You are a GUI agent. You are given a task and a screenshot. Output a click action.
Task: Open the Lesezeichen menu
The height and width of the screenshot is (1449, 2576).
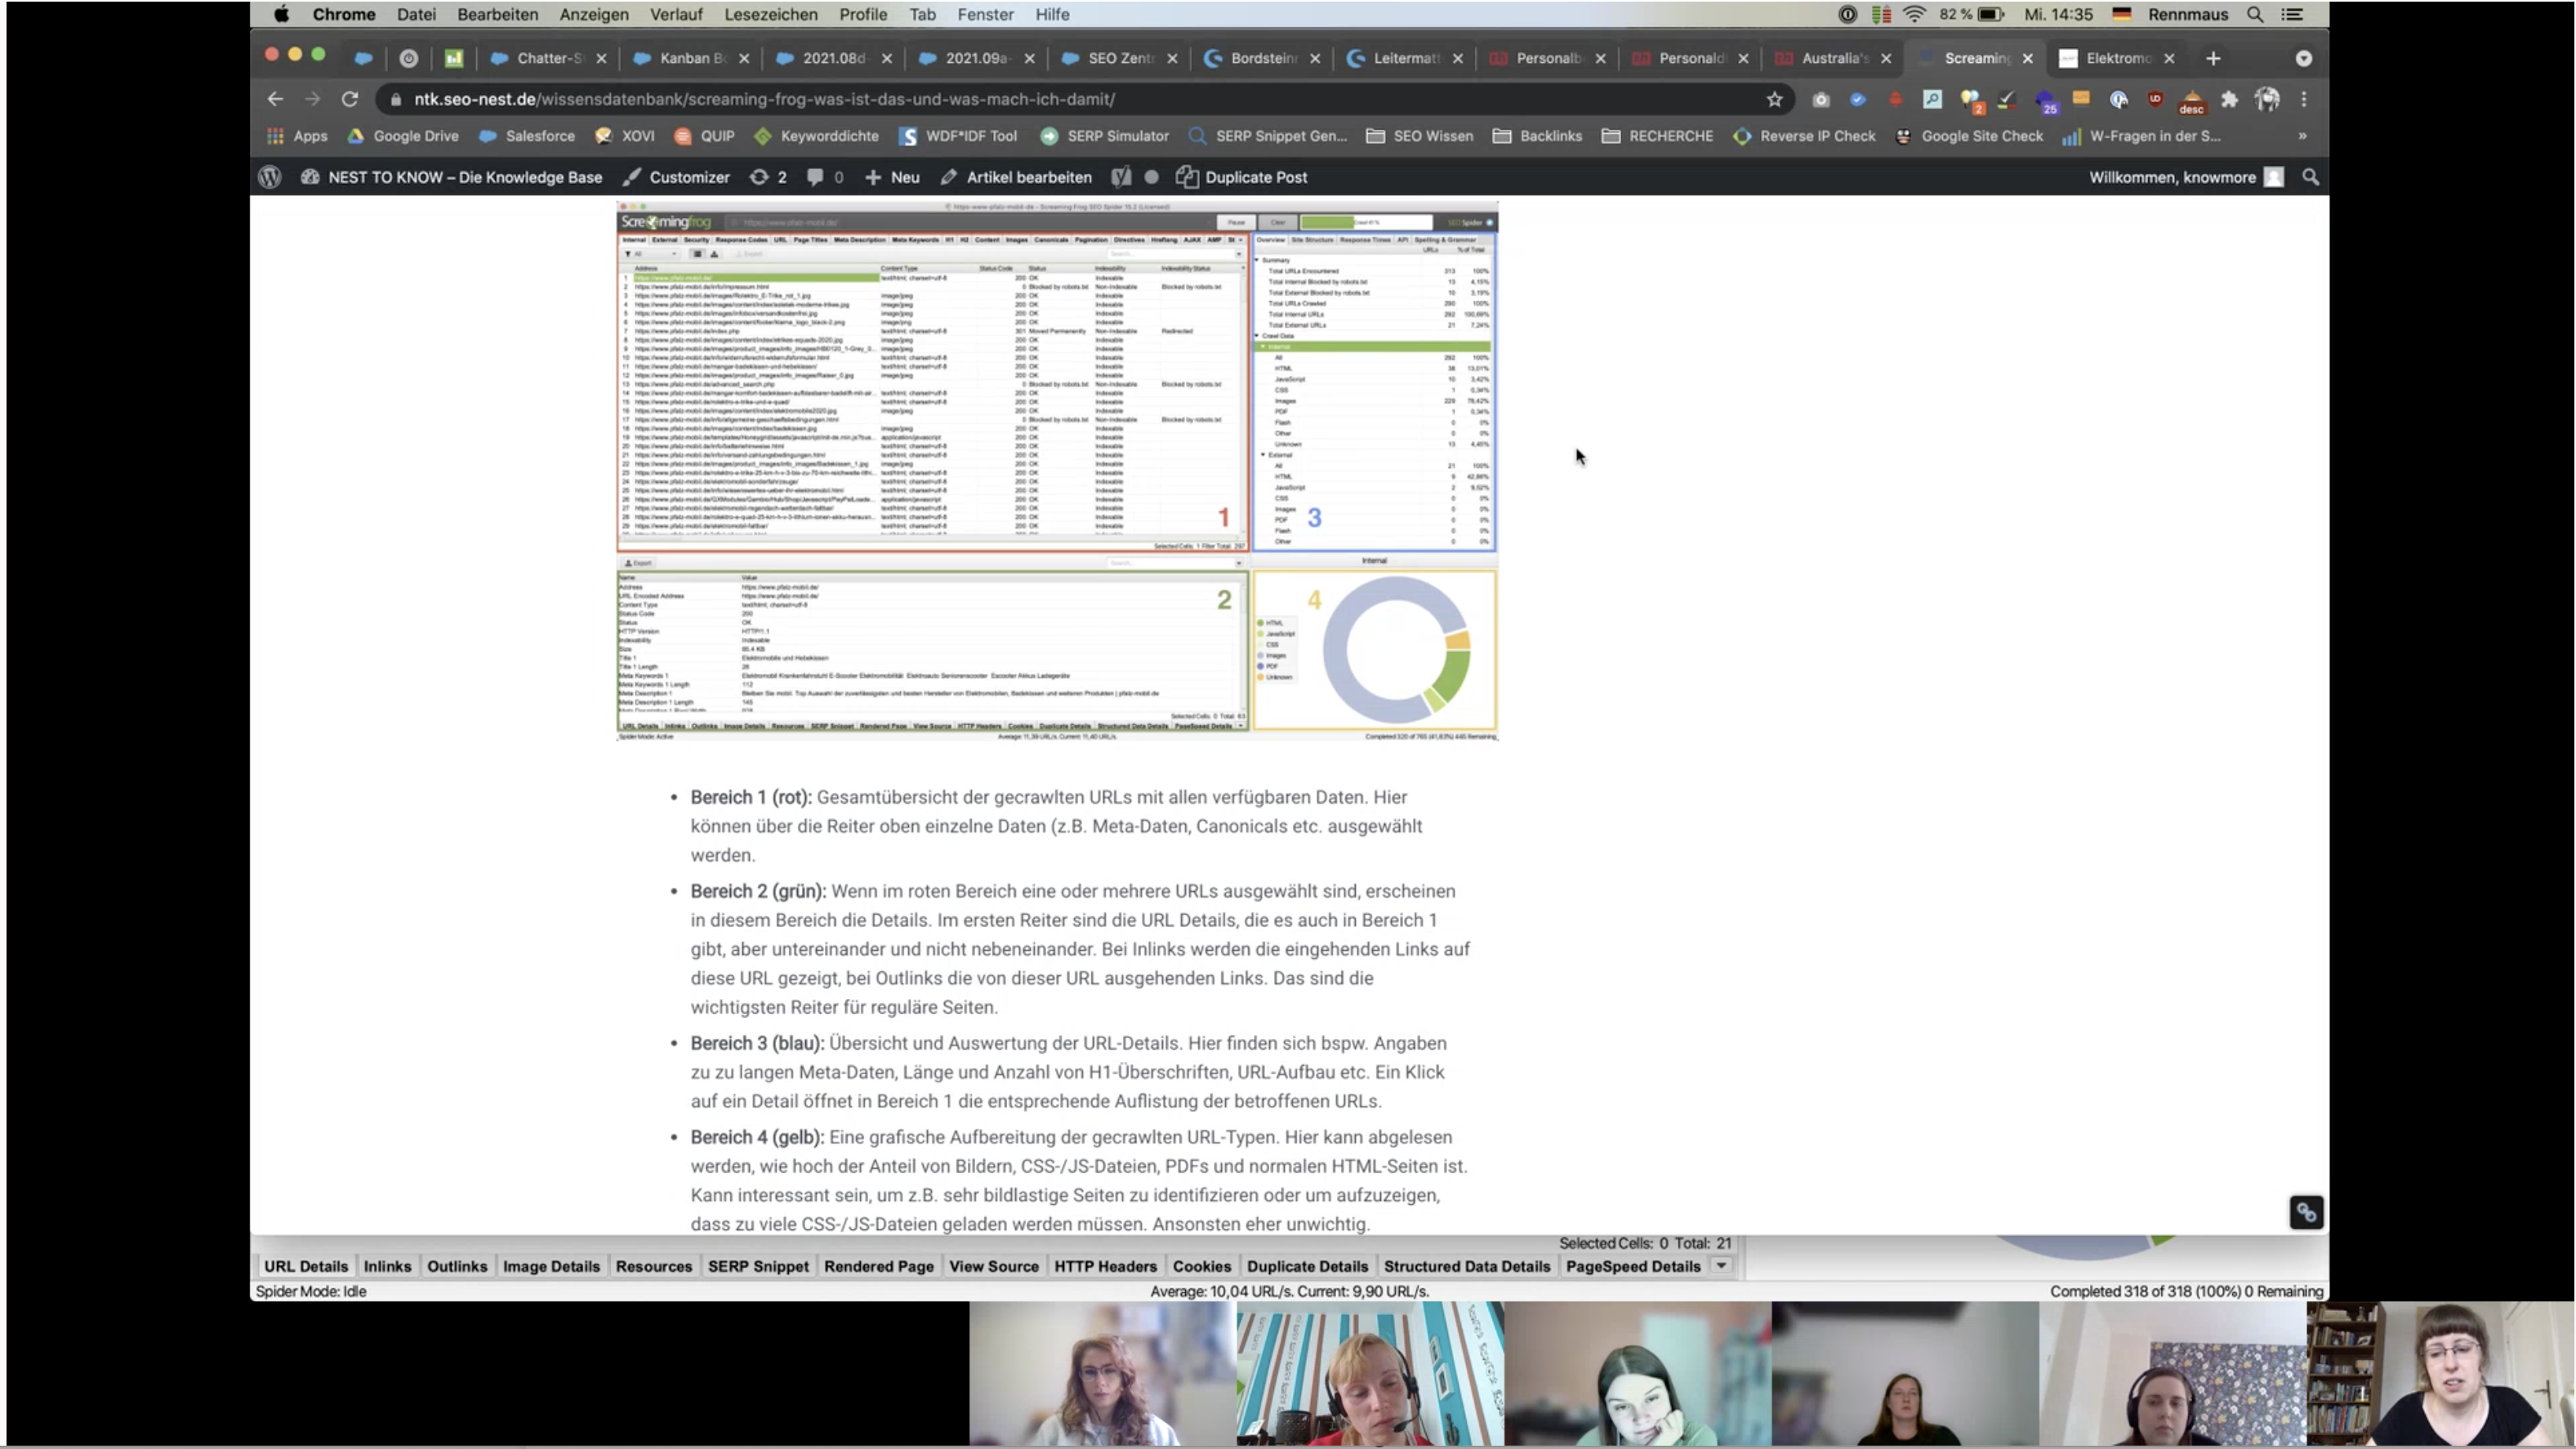[770, 14]
